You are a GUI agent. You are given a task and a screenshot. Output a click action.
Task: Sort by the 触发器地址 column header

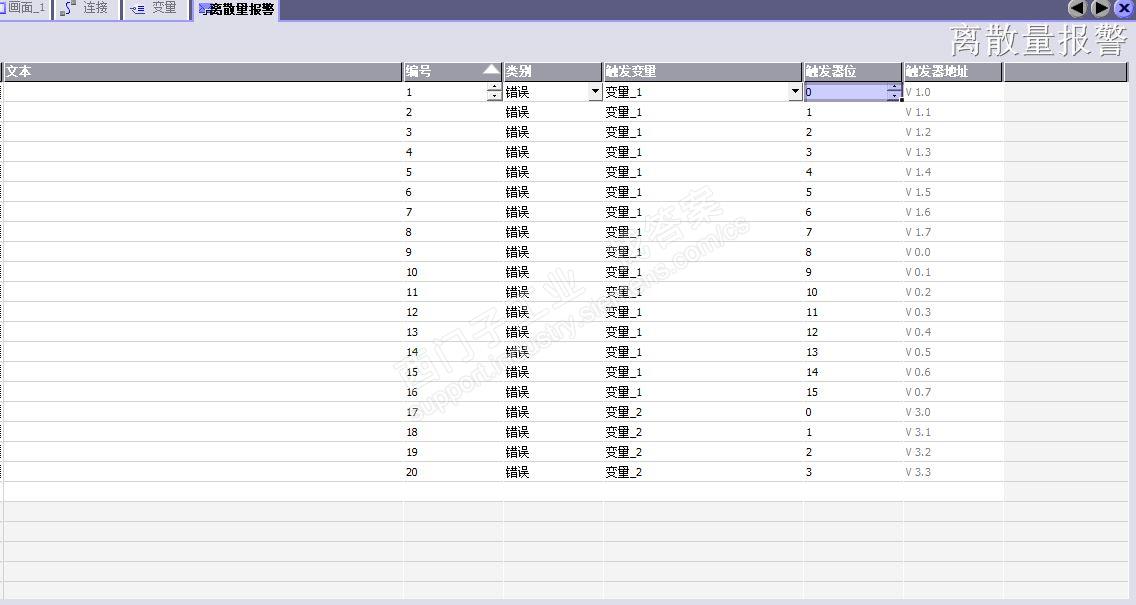click(953, 72)
